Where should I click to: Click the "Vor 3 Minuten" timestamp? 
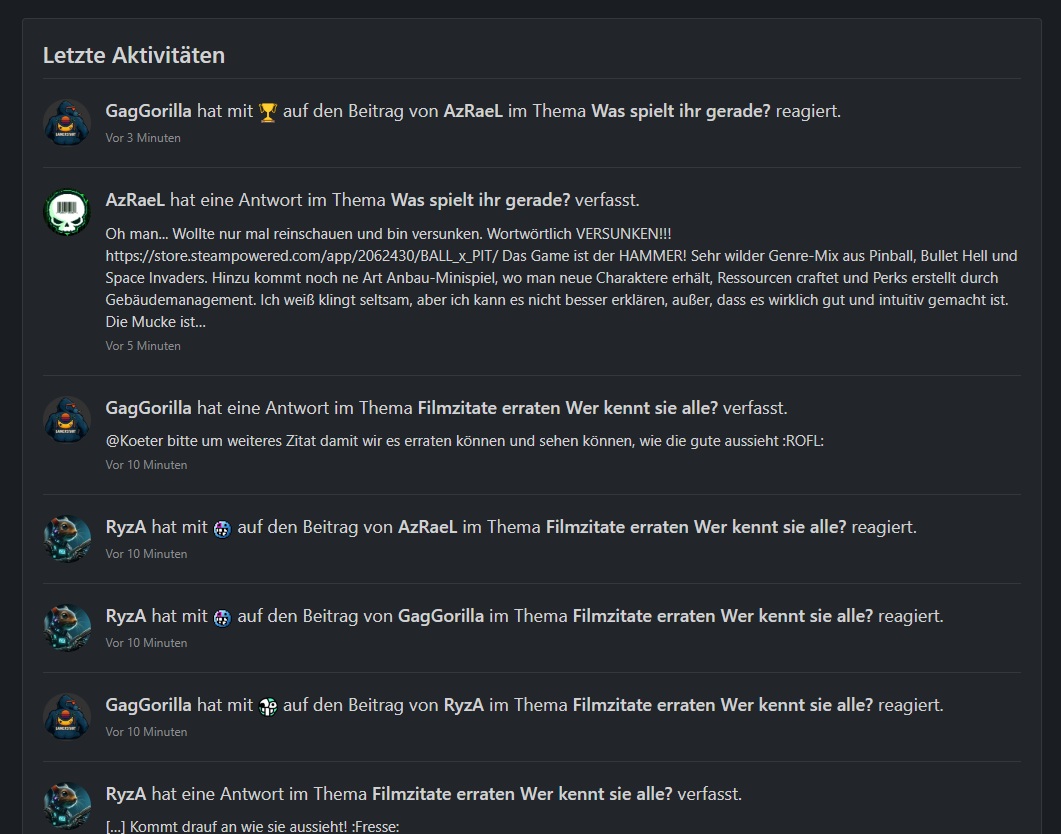click(143, 138)
